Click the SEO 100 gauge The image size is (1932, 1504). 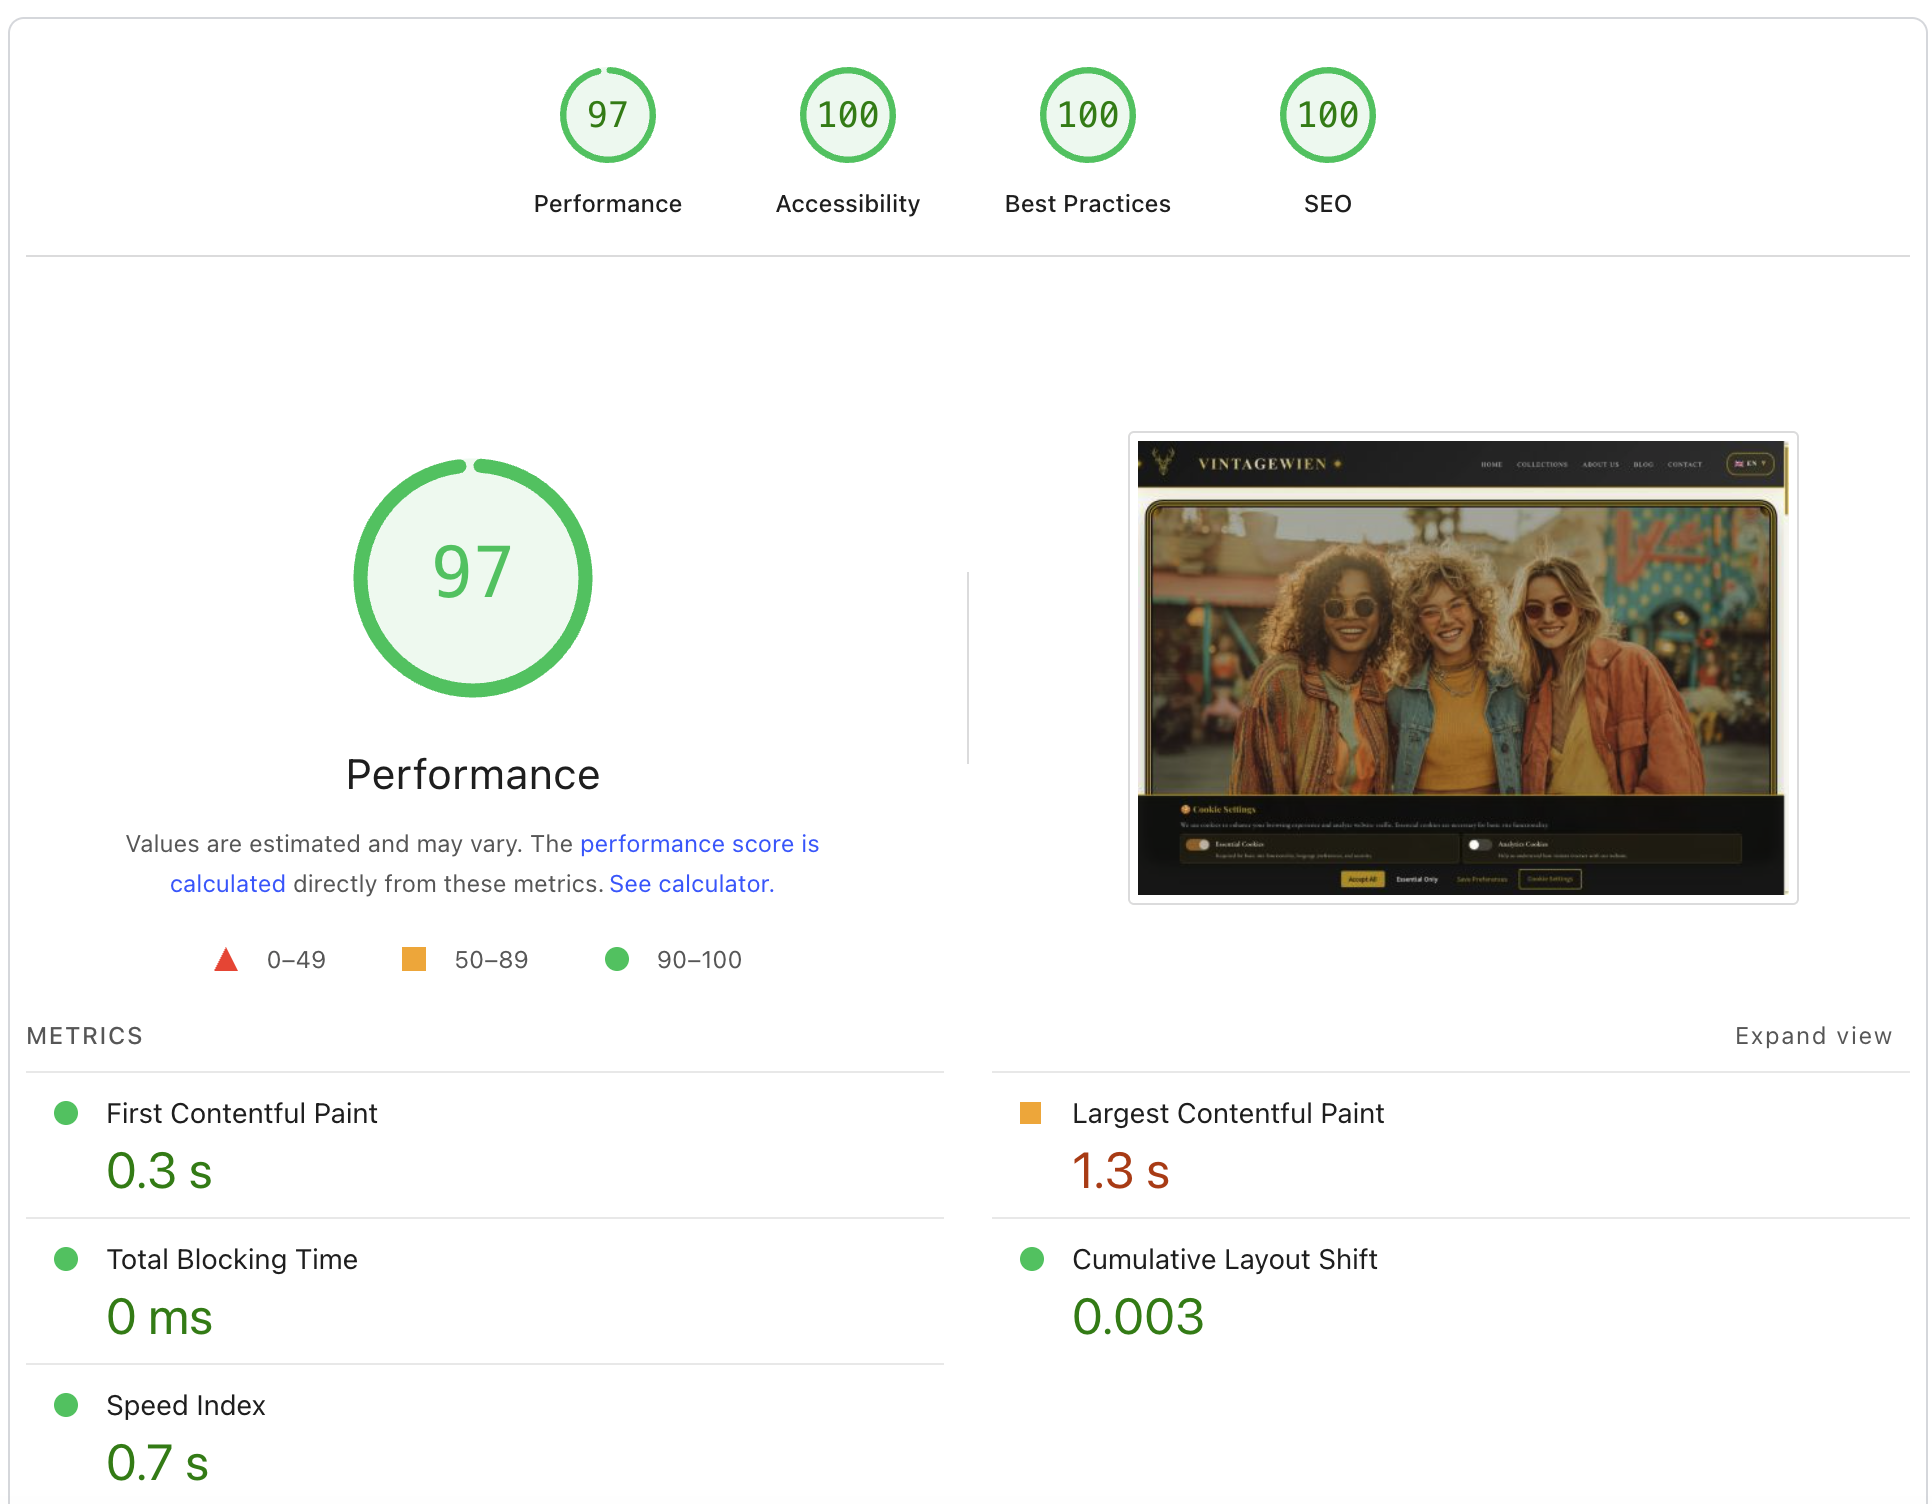point(1327,115)
